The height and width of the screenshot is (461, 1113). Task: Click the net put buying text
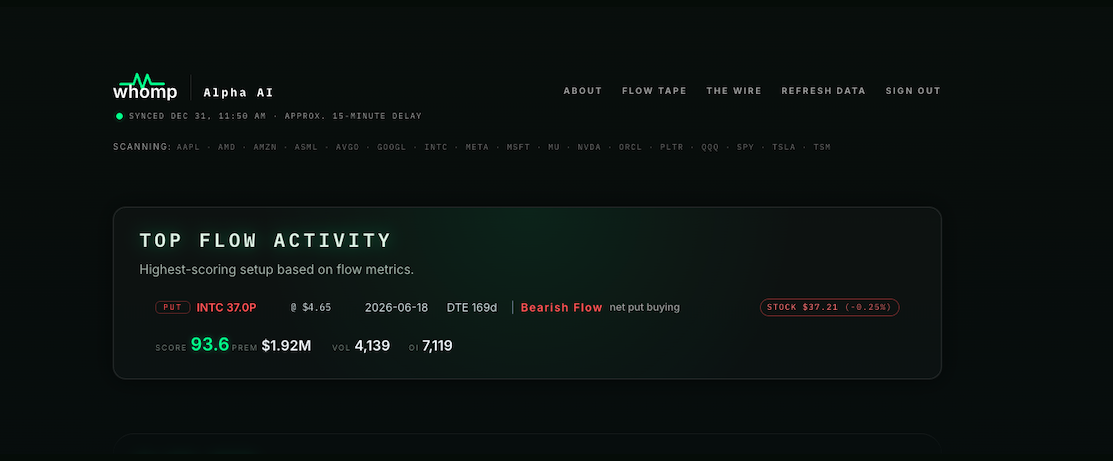[645, 308]
